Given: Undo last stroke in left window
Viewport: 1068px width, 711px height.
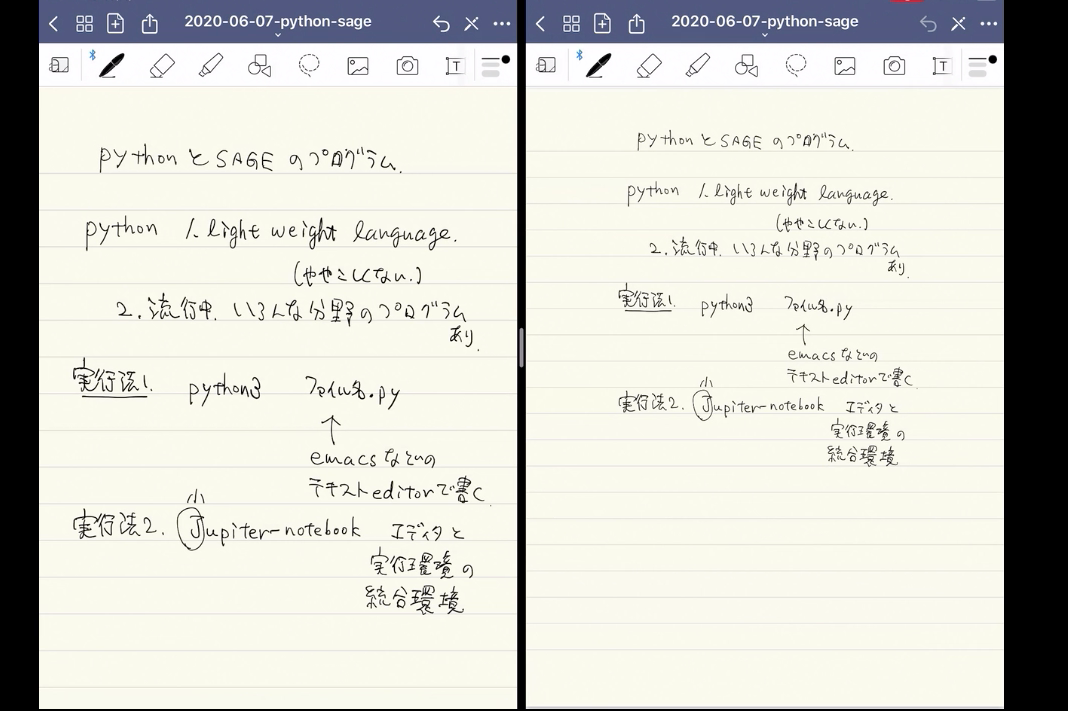Looking at the screenshot, I should [441, 25].
